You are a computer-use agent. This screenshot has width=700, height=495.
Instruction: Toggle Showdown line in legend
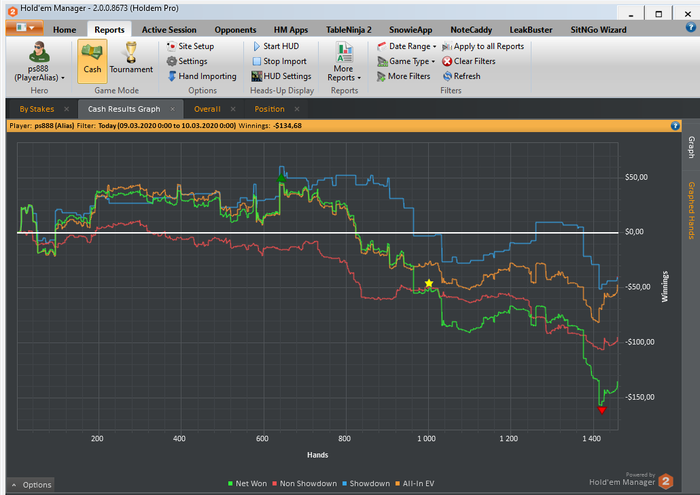pyautogui.click(x=366, y=483)
